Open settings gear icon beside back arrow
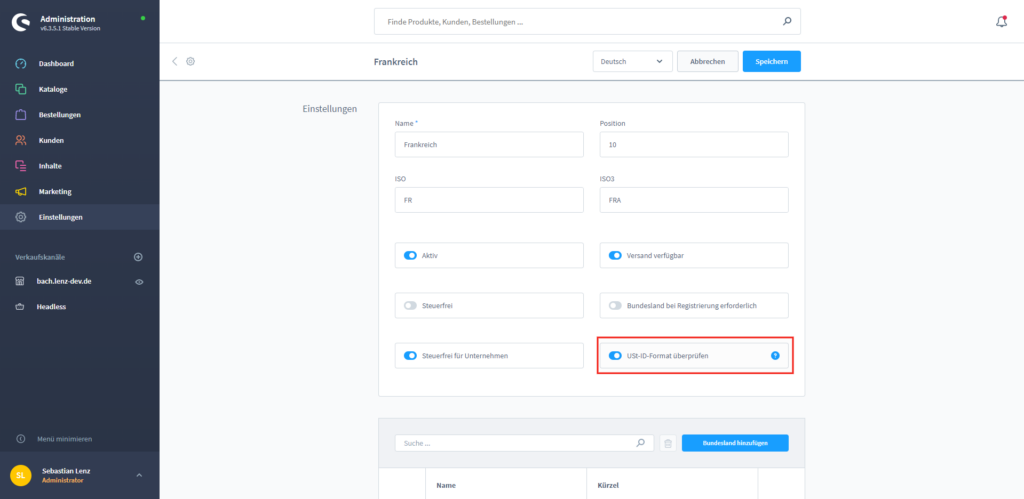The image size is (1024, 499). (x=190, y=61)
